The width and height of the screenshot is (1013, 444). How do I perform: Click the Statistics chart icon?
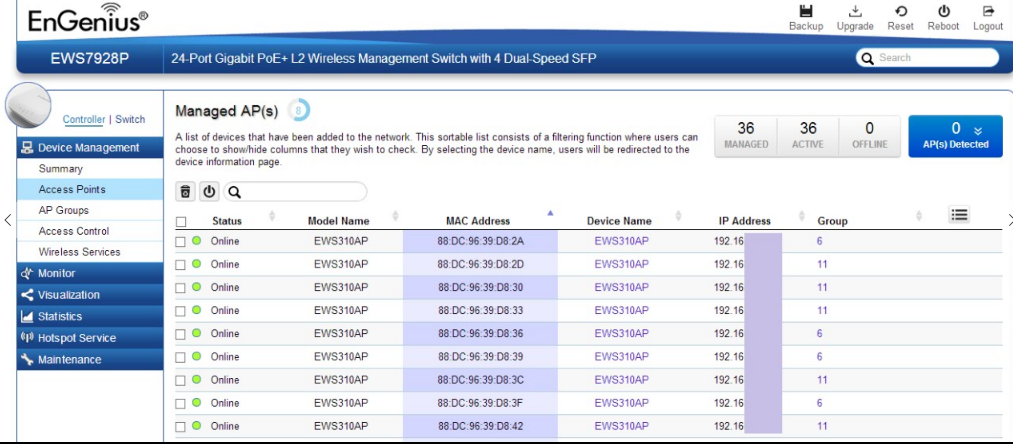(x=27, y=317)
